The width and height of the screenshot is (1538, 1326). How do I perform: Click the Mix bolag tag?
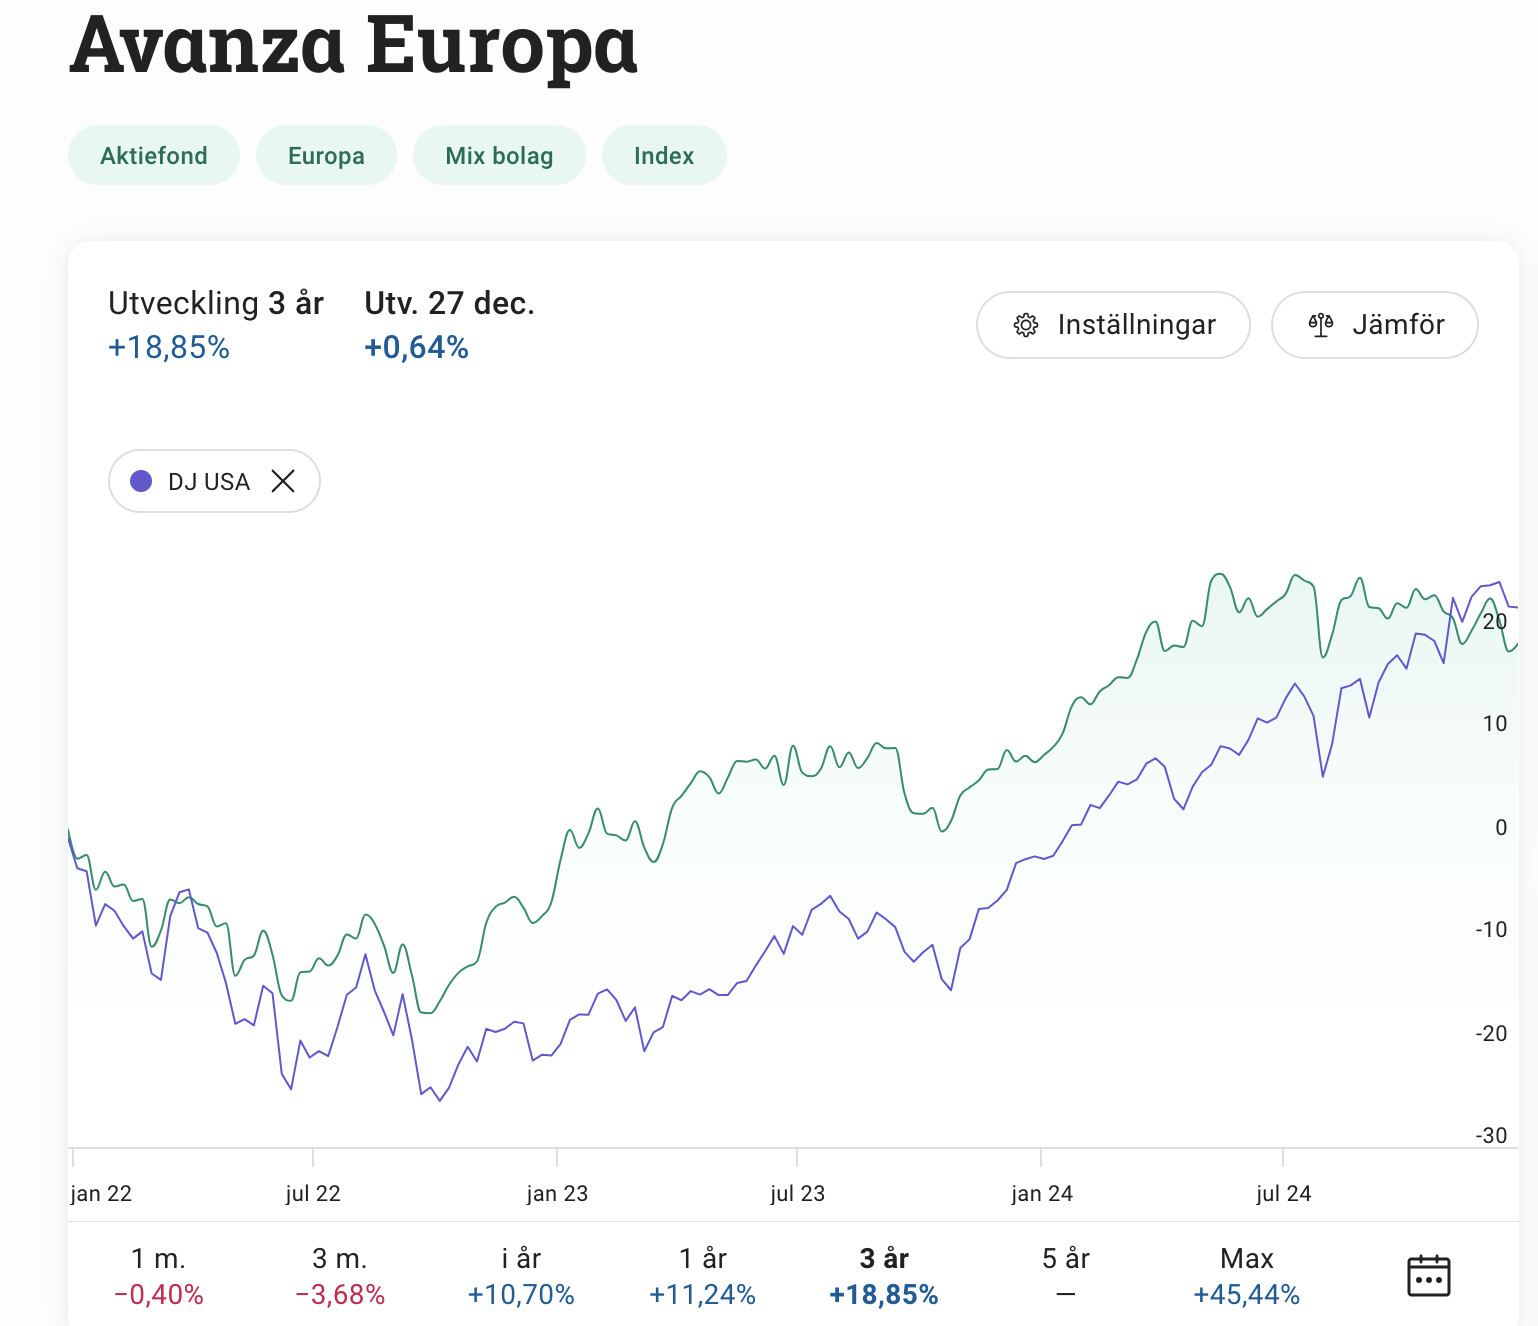tap(499, 156)
